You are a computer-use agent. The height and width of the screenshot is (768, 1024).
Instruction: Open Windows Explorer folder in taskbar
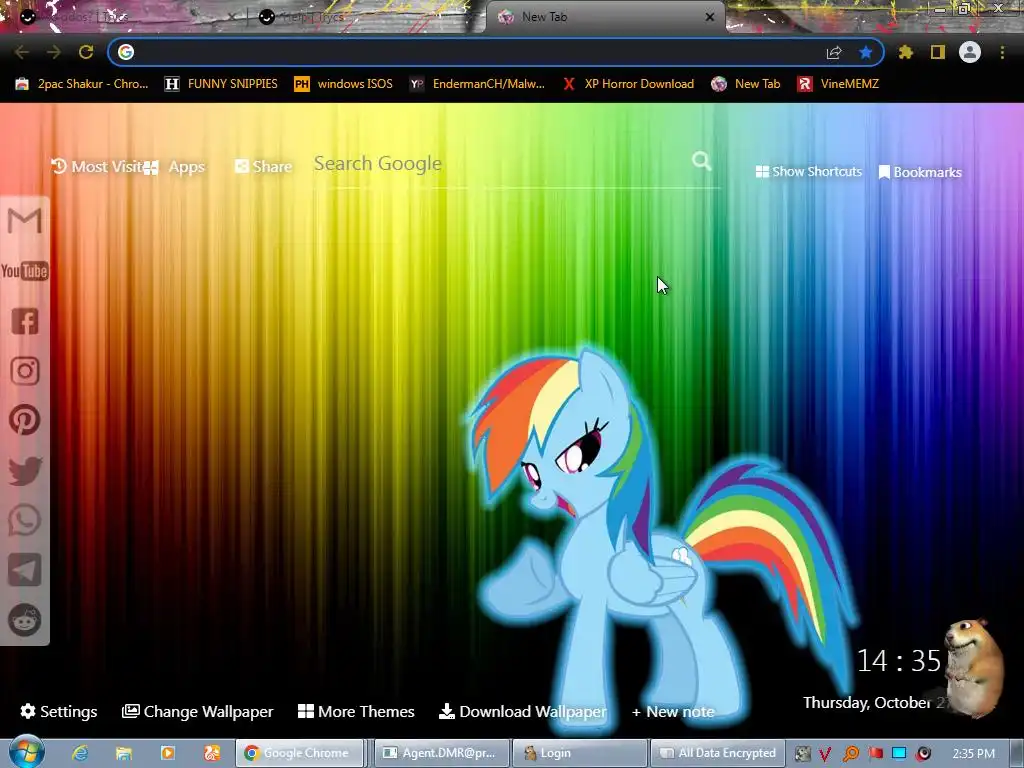[124, 753]
